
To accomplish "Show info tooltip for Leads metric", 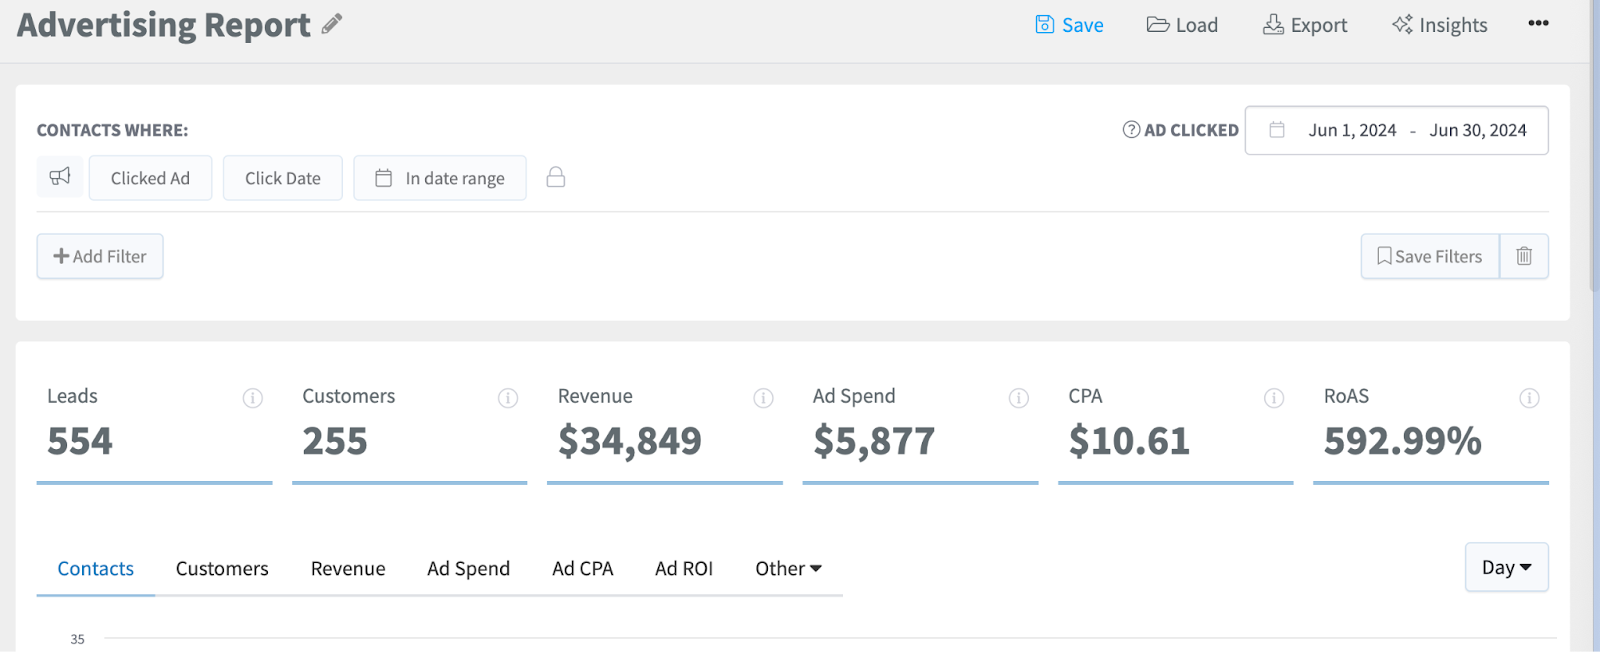I will pyautogui.click(x=253, y=398).
